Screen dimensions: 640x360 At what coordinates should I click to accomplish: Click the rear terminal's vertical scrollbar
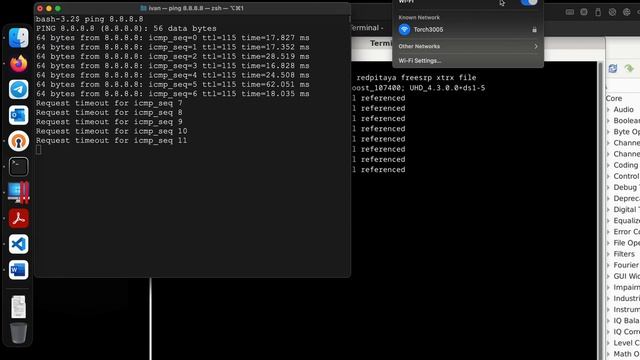[x=600, y=211]
